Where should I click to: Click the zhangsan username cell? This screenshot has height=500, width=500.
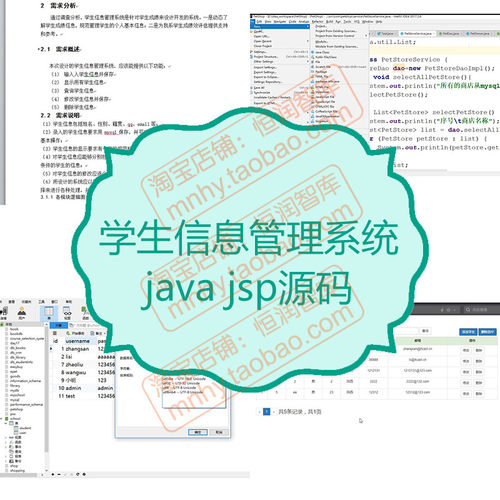[x=77, y=349]
